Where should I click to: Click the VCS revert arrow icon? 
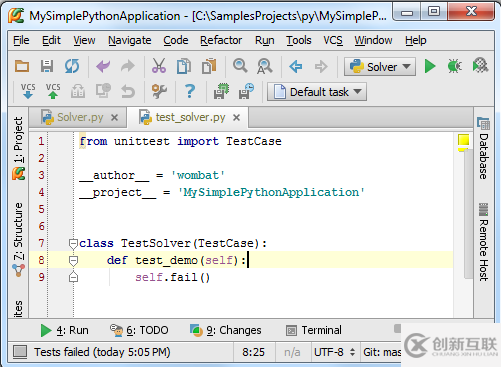click(128, 91)
